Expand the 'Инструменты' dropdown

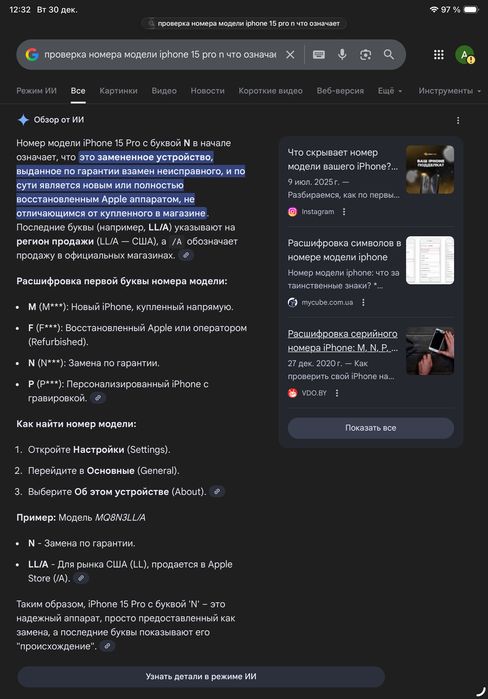450,90
